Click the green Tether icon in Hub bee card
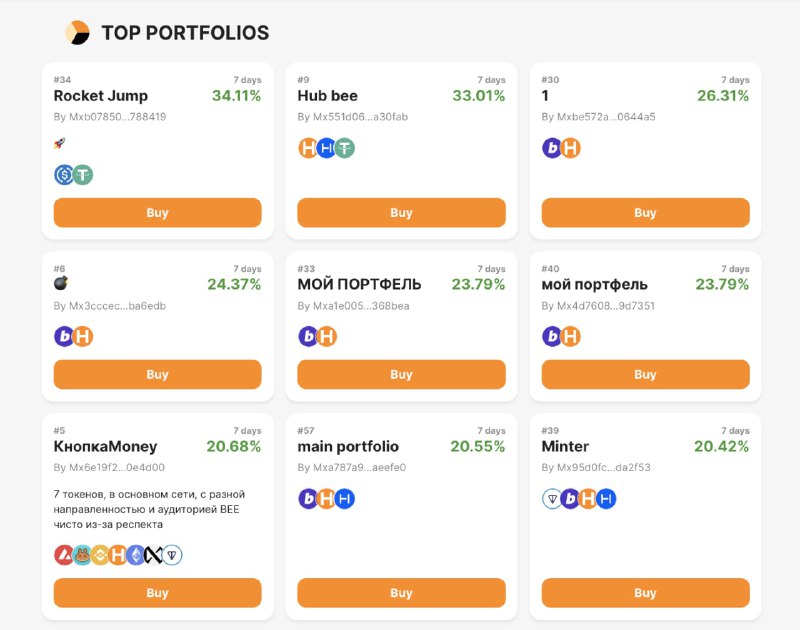Screen dimensions: 800x630 pos(345,148)
